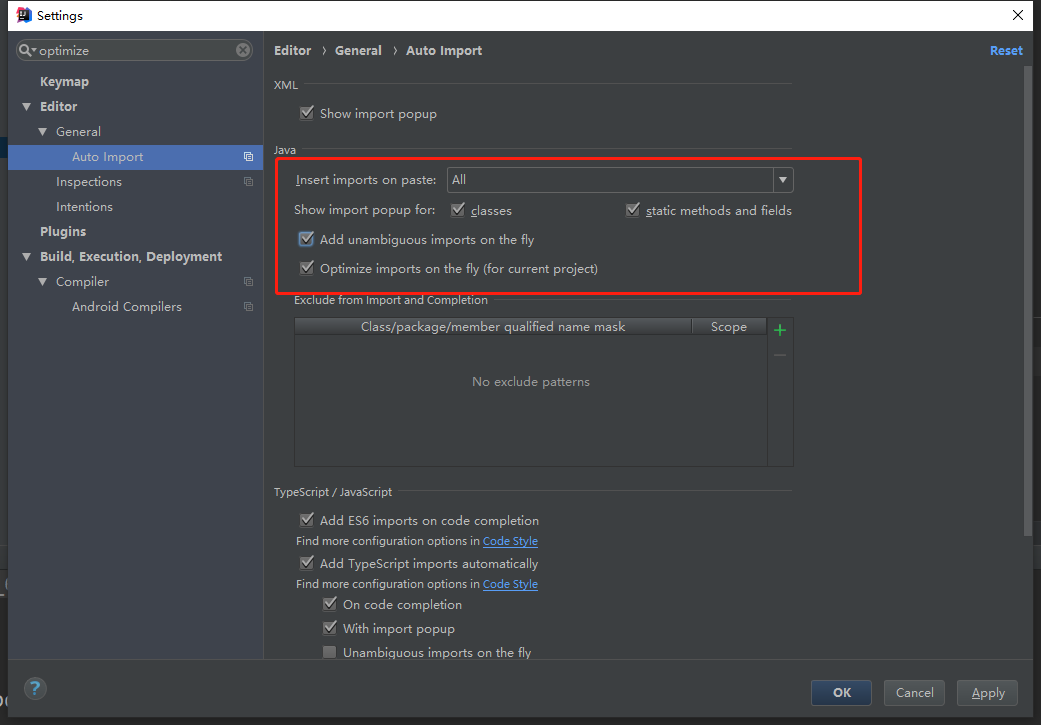Click the settings panel vertical scrollbar

pos(1027,300)
